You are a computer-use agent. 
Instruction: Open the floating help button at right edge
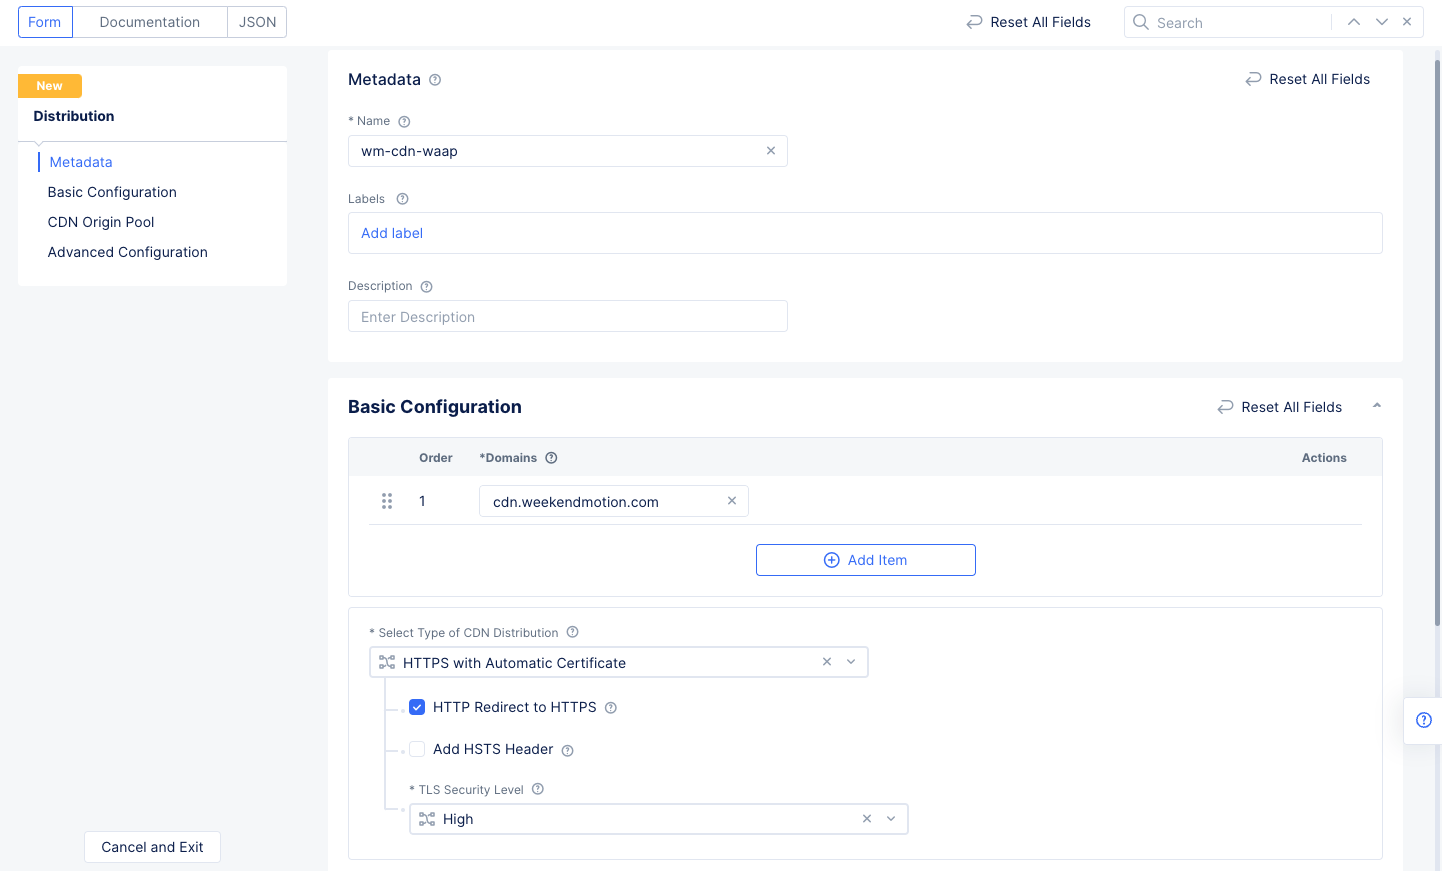(1423, 720)
